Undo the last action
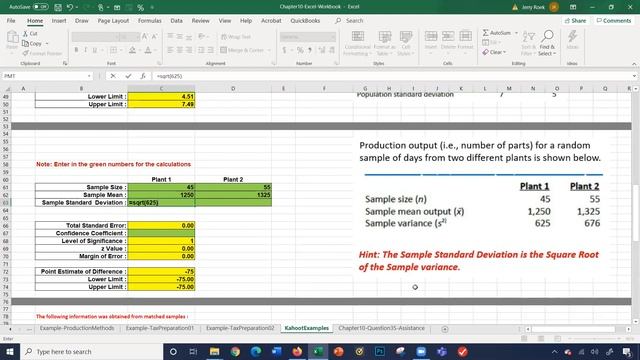Screen dimensions: 640x360 click(70, 7)
